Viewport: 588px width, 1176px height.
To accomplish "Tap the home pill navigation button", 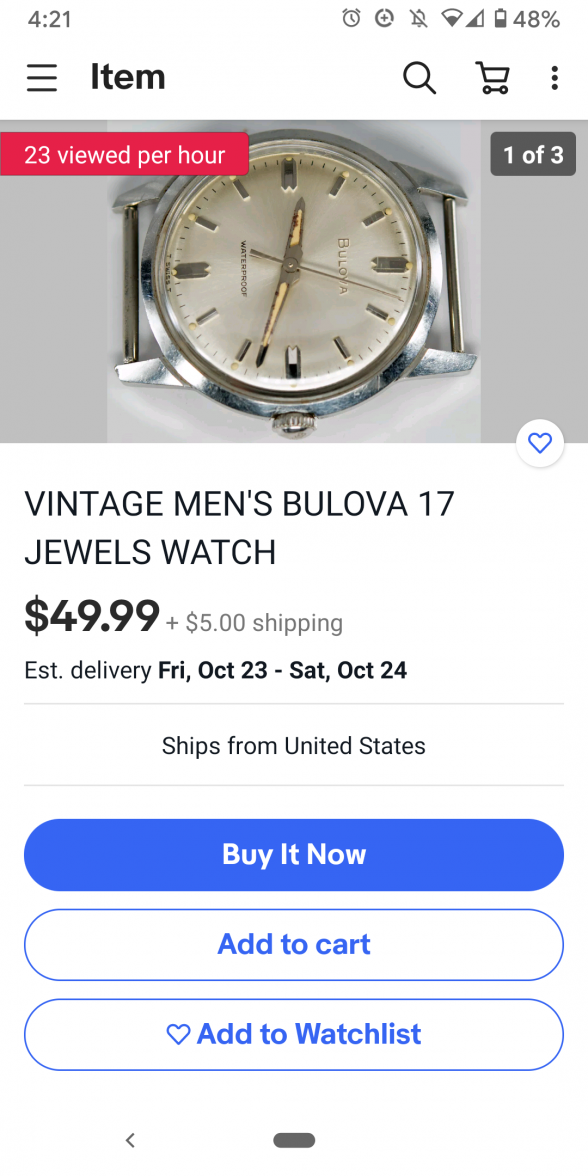I will 294,1140.
